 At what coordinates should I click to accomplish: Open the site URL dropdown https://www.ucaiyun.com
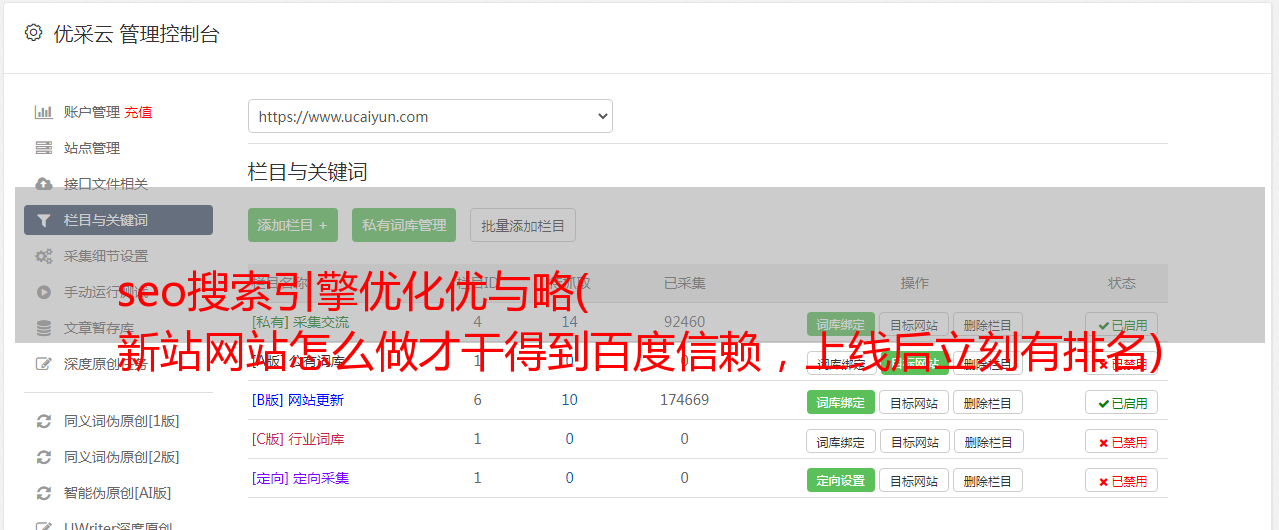tap(430, 116)
